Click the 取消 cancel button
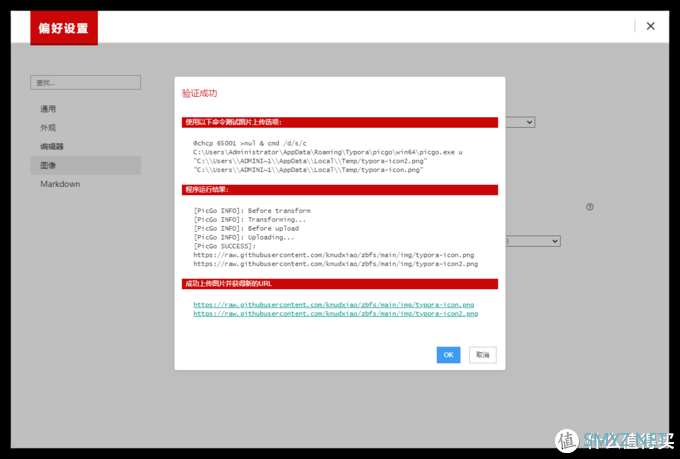Screen dimensions: 680x459 pyautogui.click(x=483, y=355)
